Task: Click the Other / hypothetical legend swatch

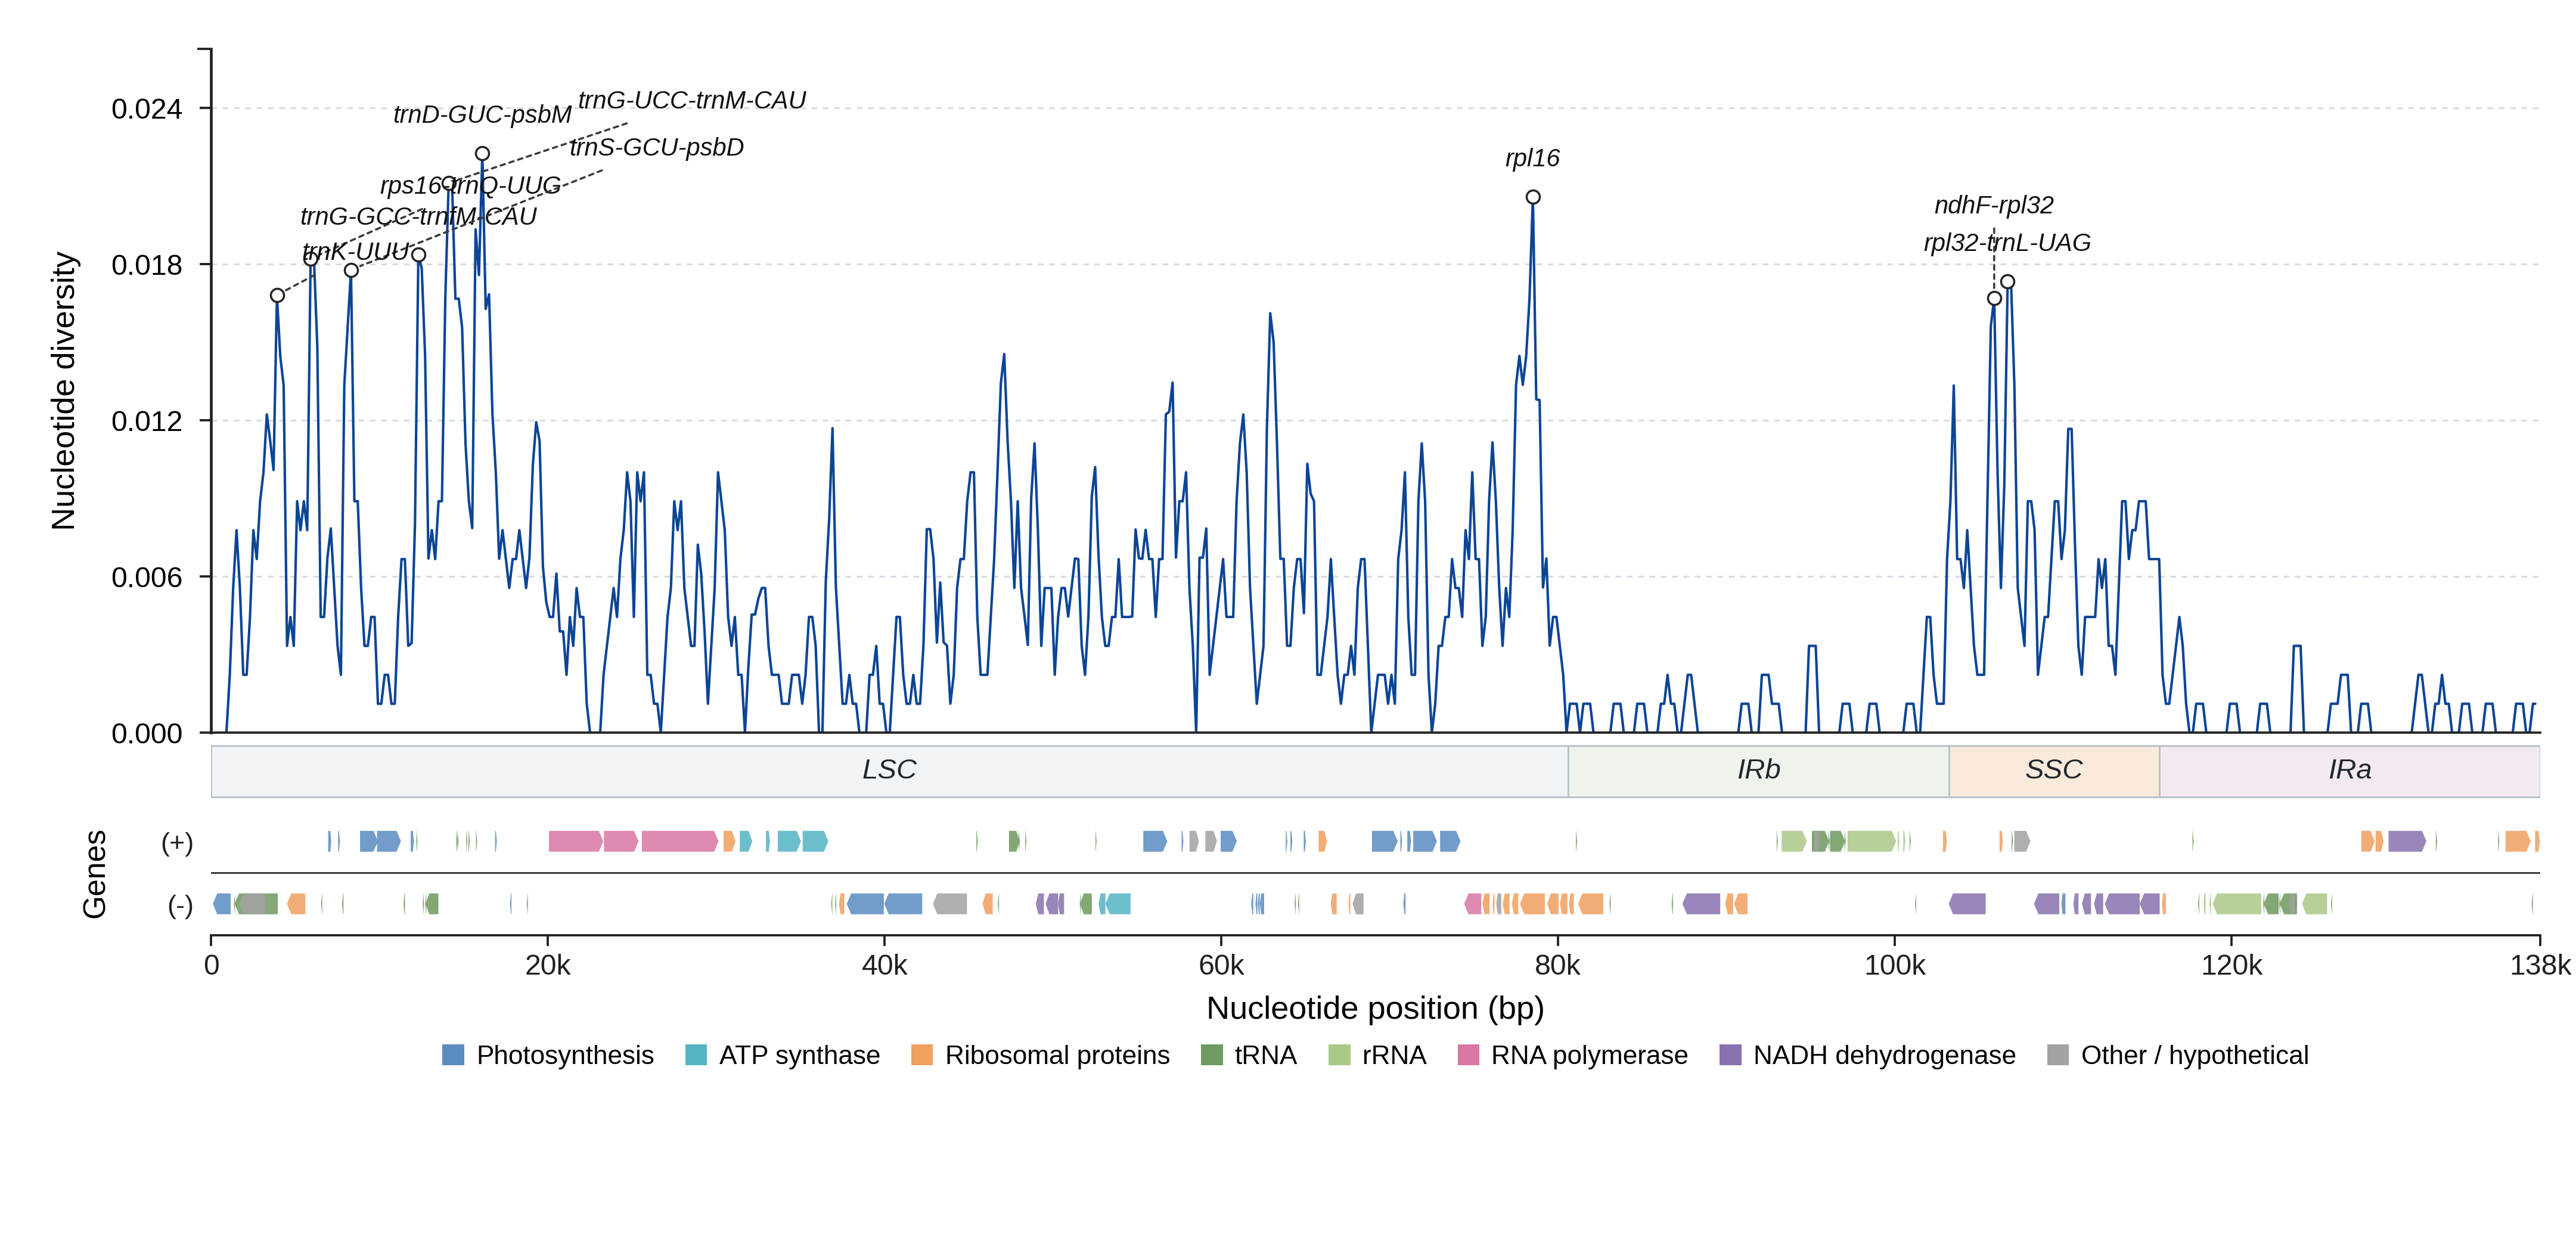Action: pos(2058,1055)
